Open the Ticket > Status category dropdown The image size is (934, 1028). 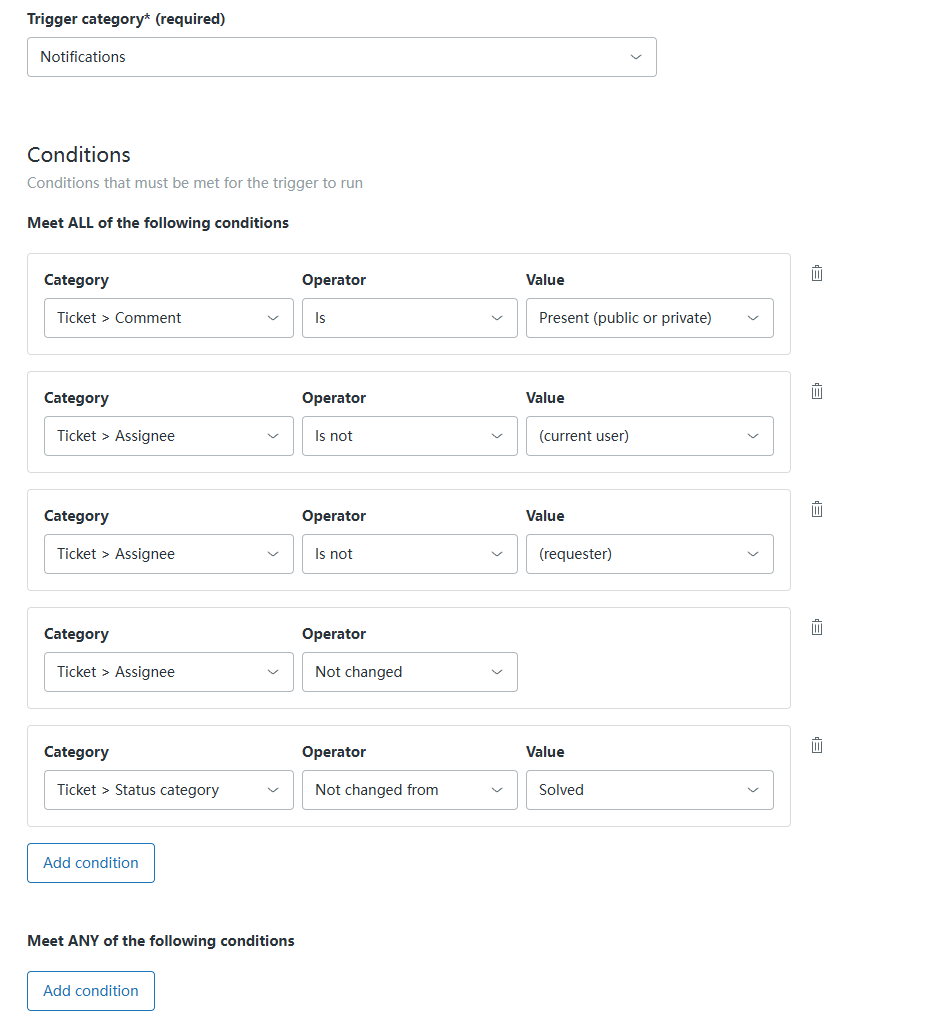pos(168,790)
